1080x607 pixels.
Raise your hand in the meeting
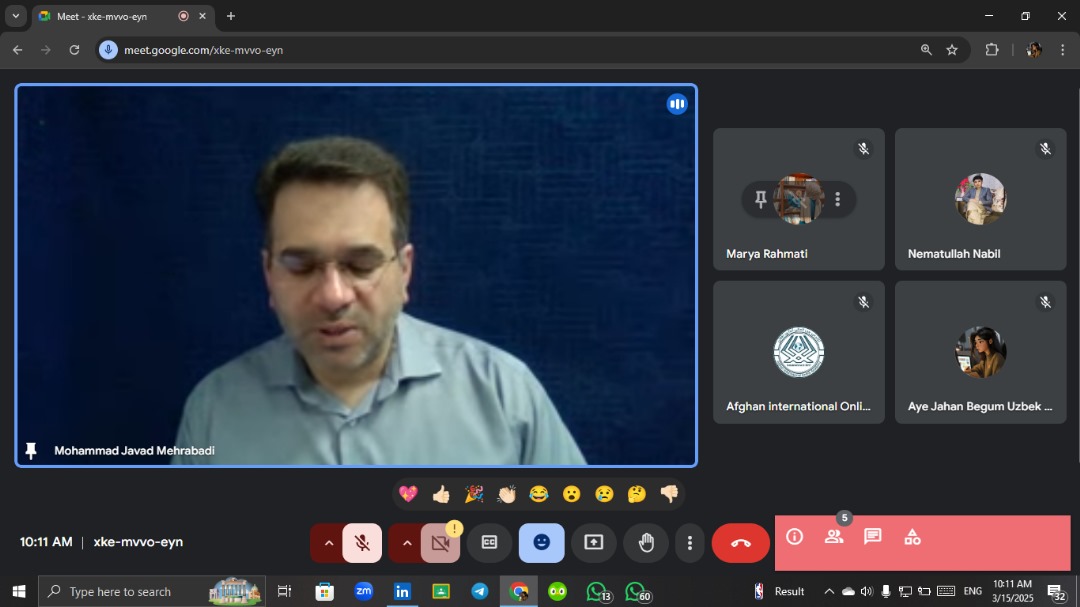(x=646, y=543)
